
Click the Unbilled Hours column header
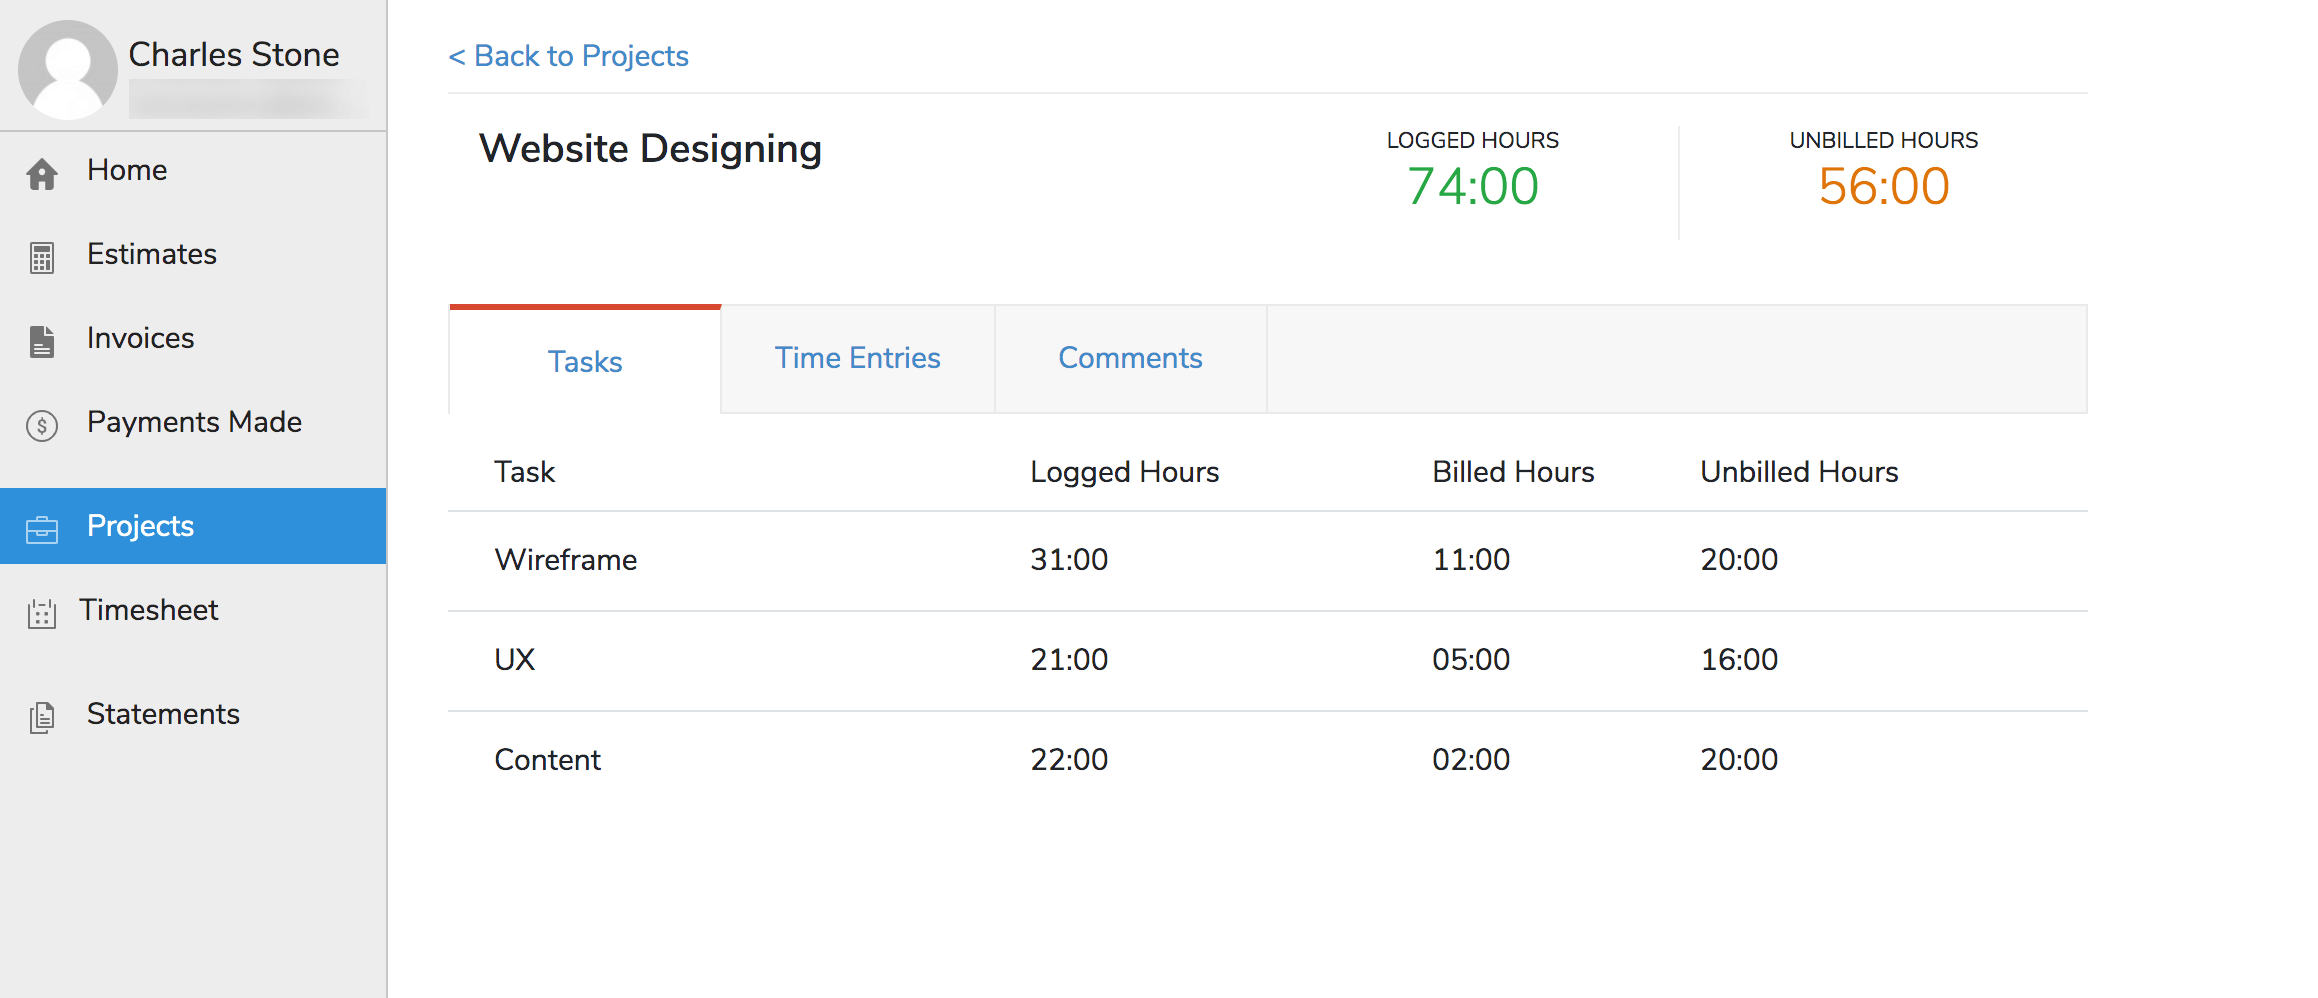1799,472
